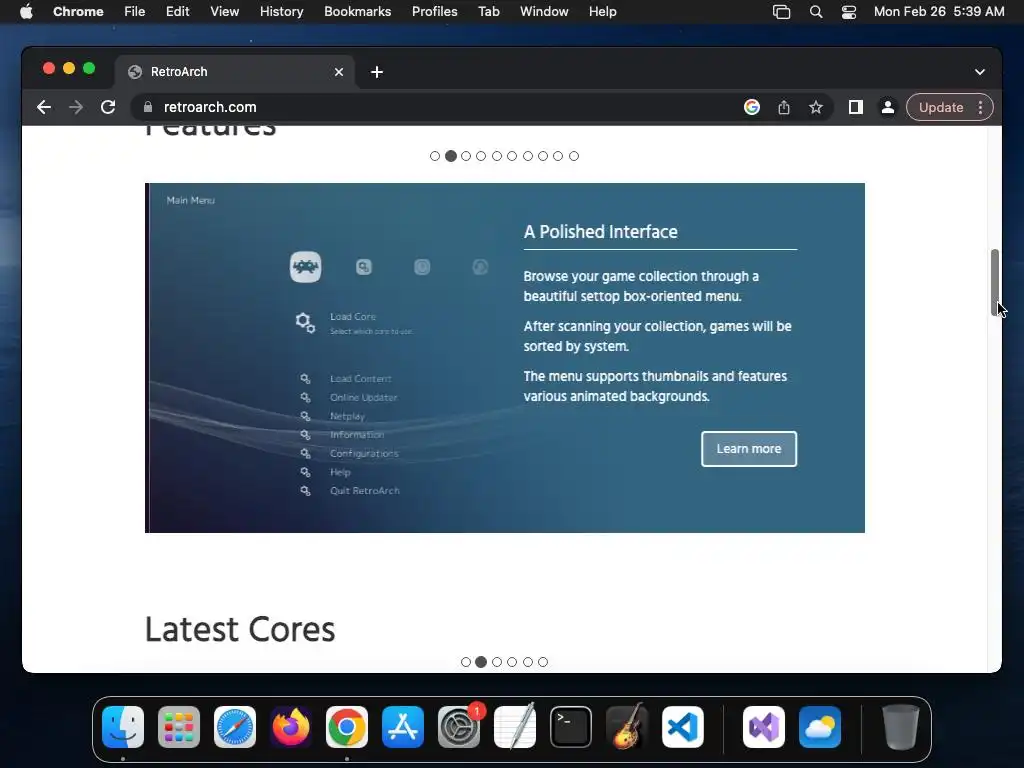Click the "A Polished Interface" heading
1024x768 pixels.
click(x=600, y=232)
